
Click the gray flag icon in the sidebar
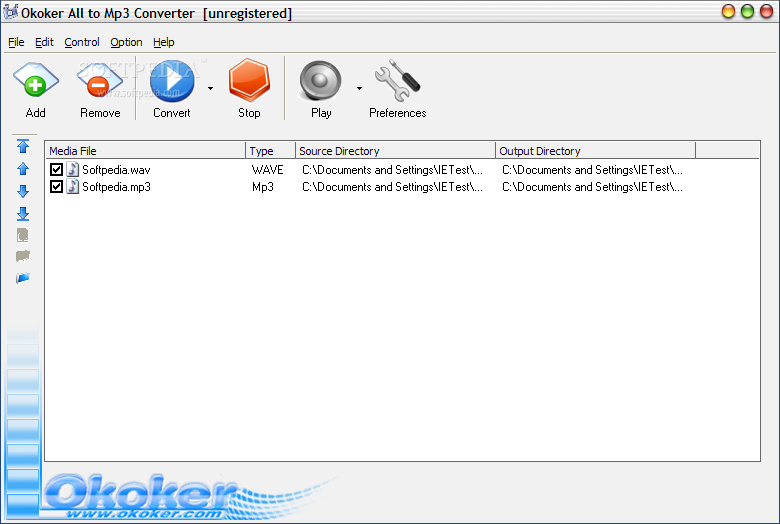(23, 256)
